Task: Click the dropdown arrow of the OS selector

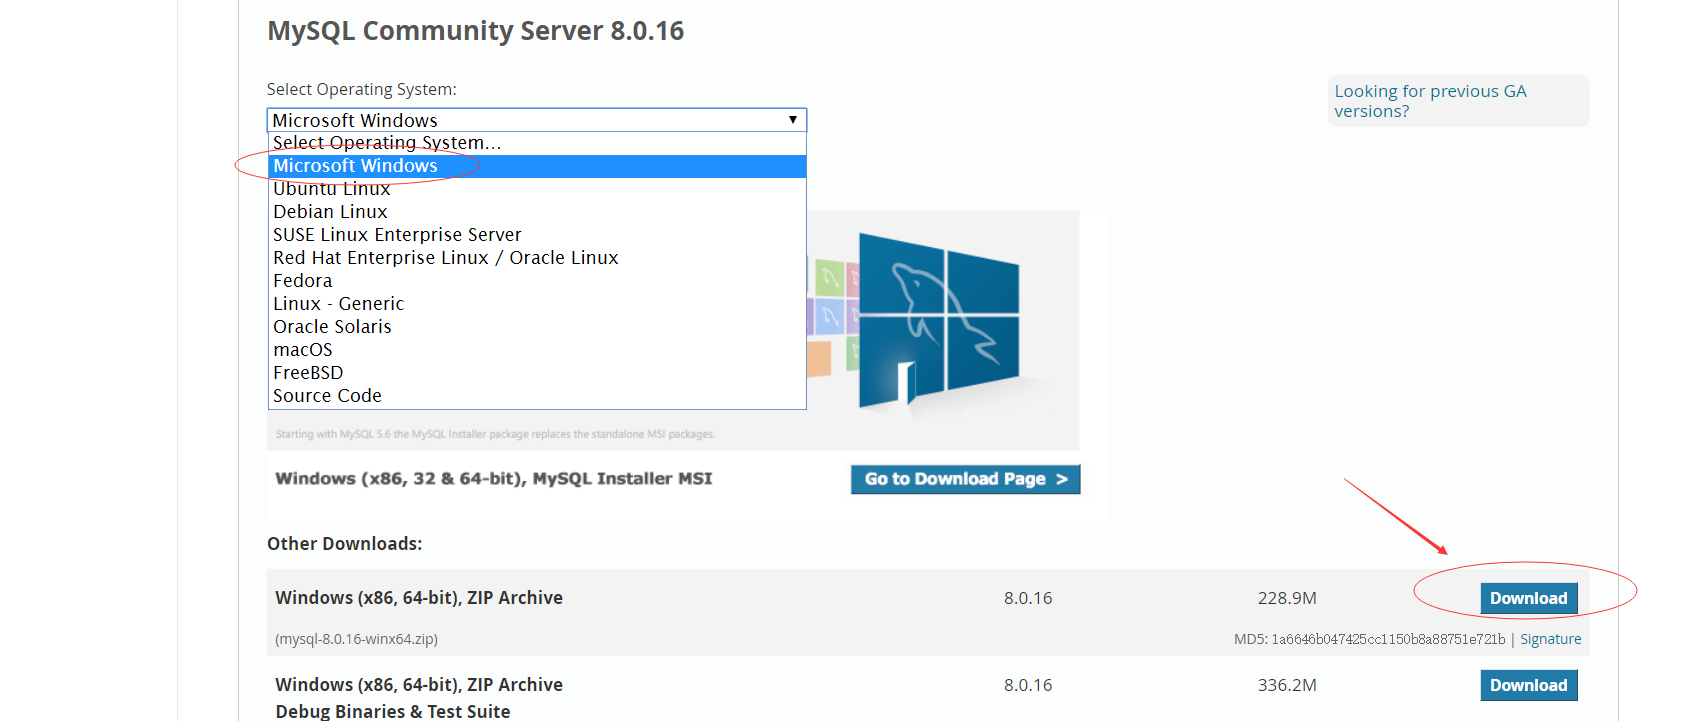Action: tap(792, 120)
